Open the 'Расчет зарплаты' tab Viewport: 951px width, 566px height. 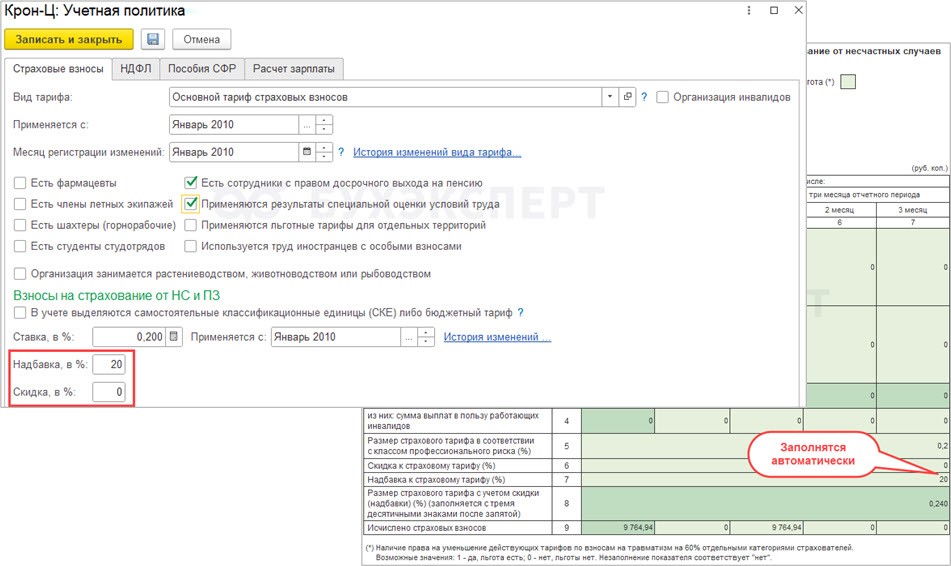click(294, 68)
